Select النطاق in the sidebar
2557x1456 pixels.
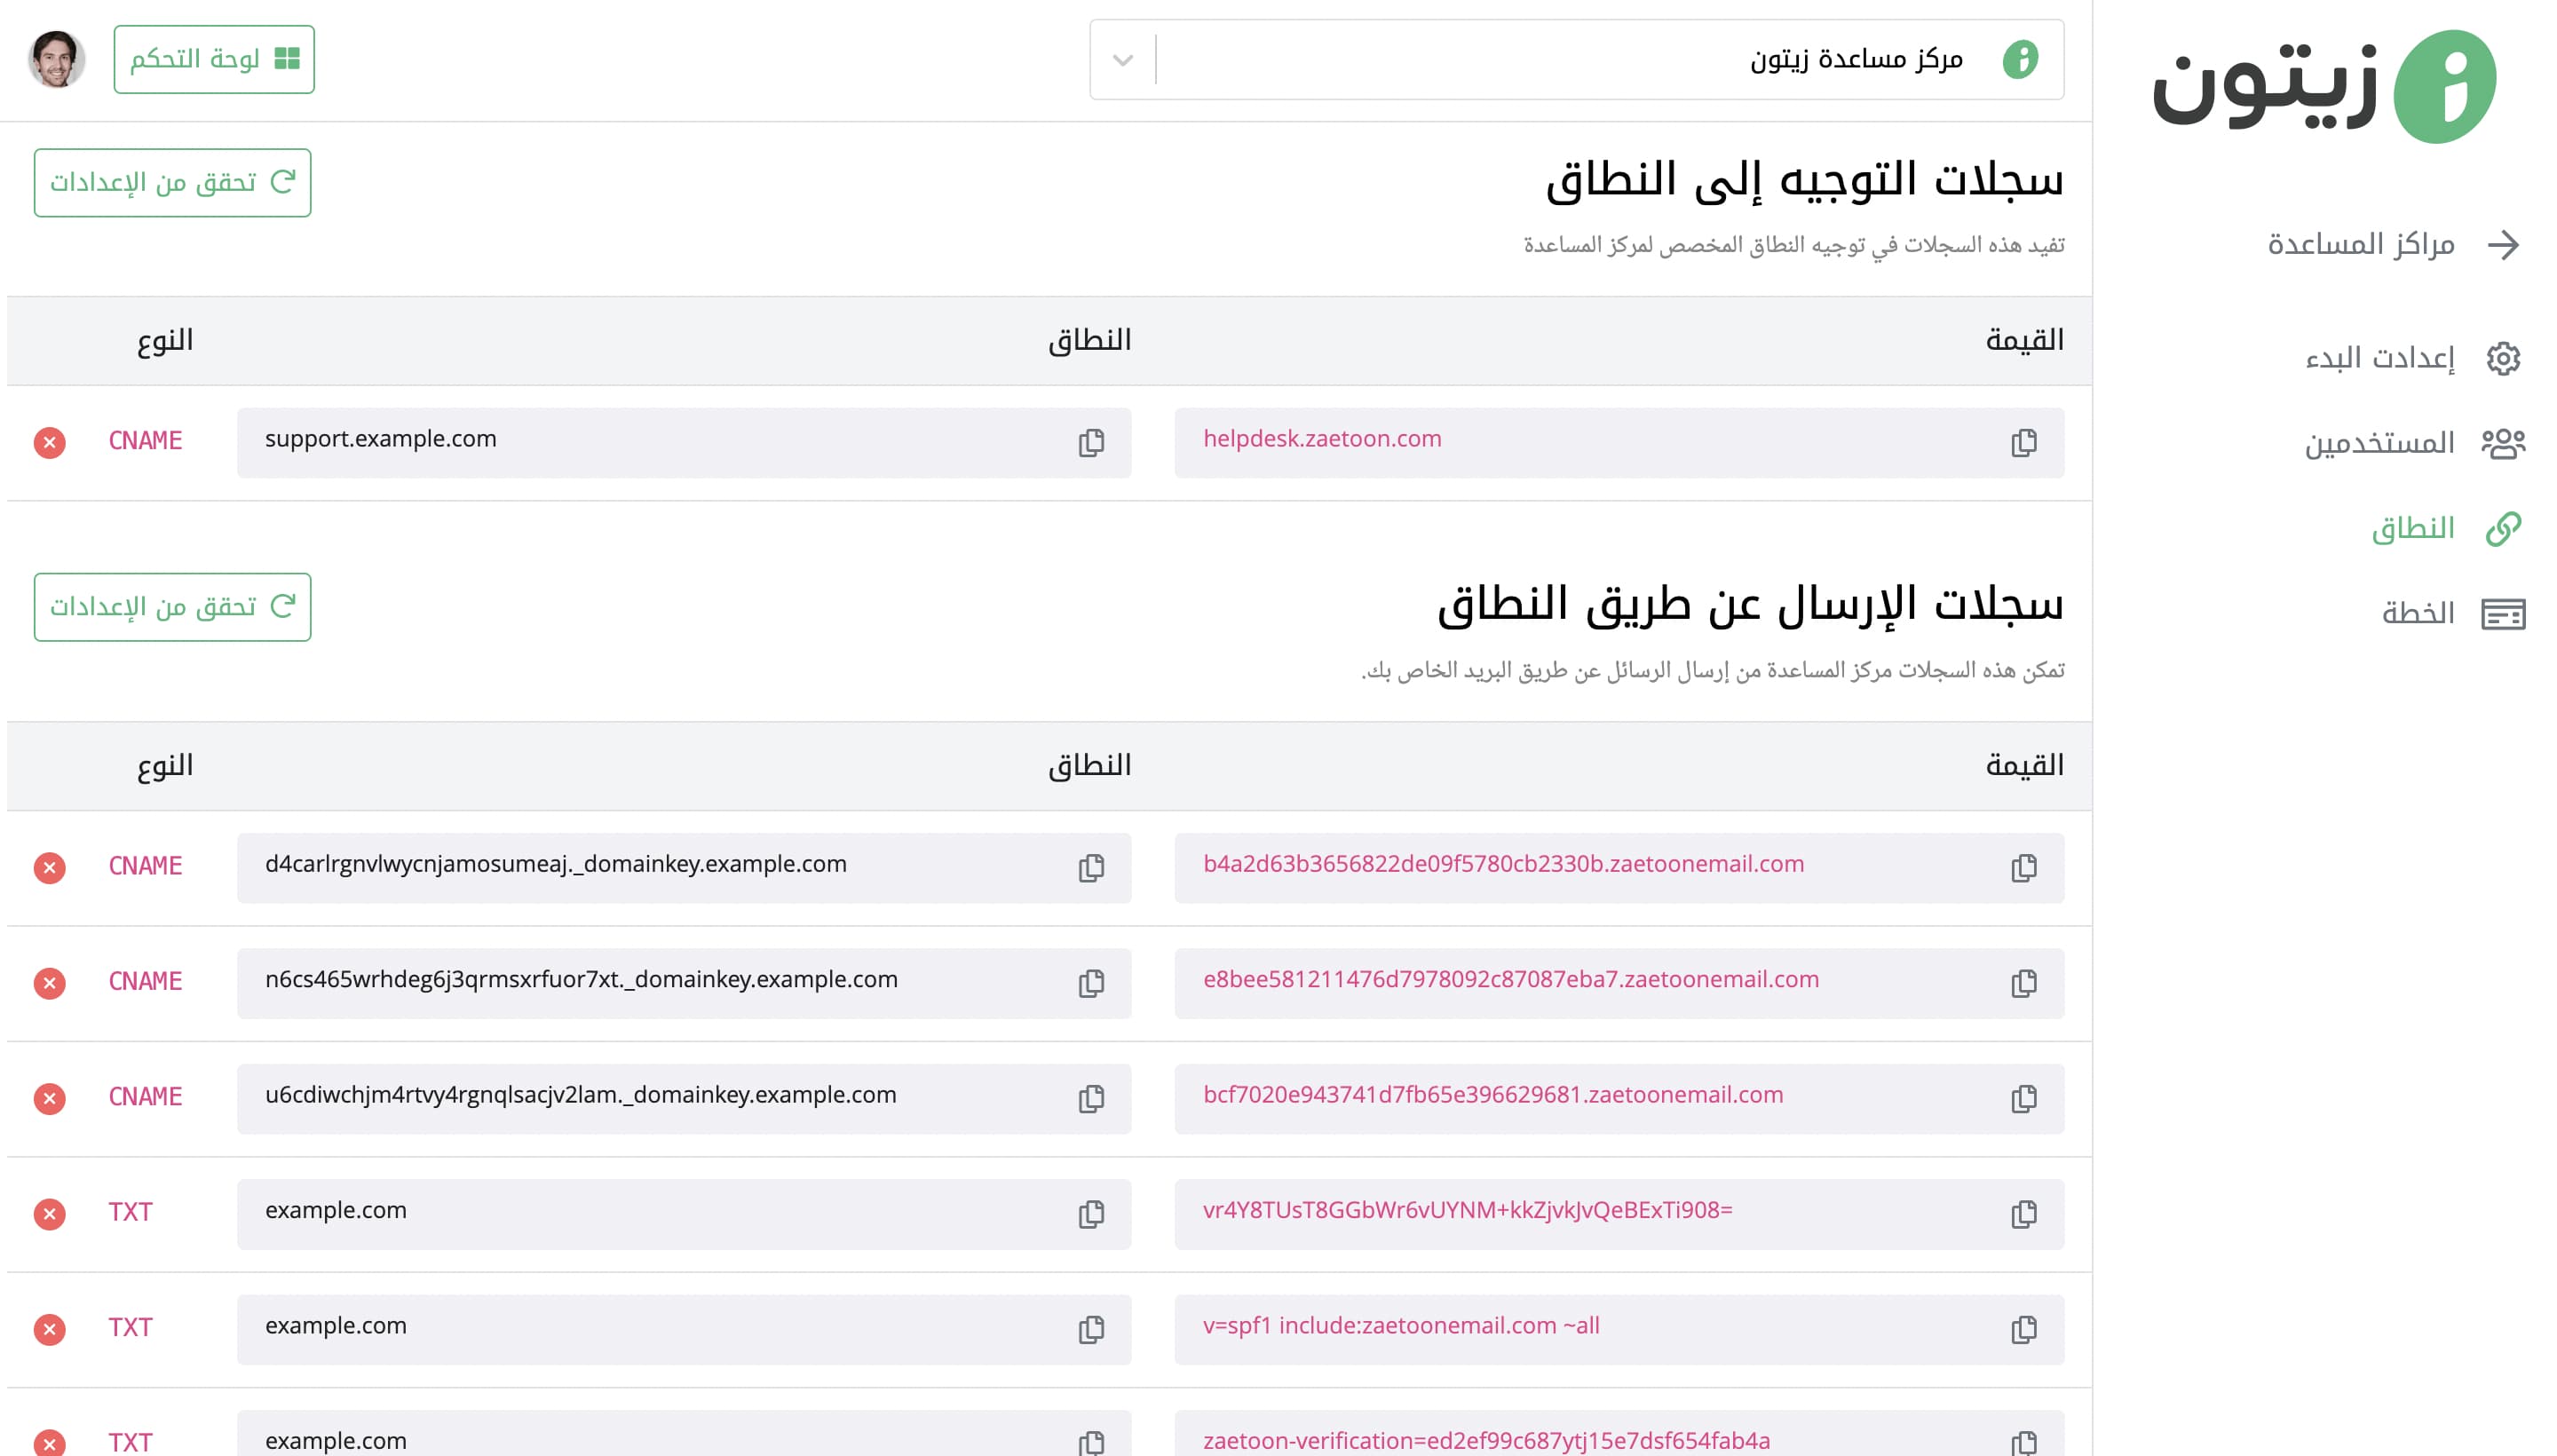pyautogui.click(x=2446, y=528)
